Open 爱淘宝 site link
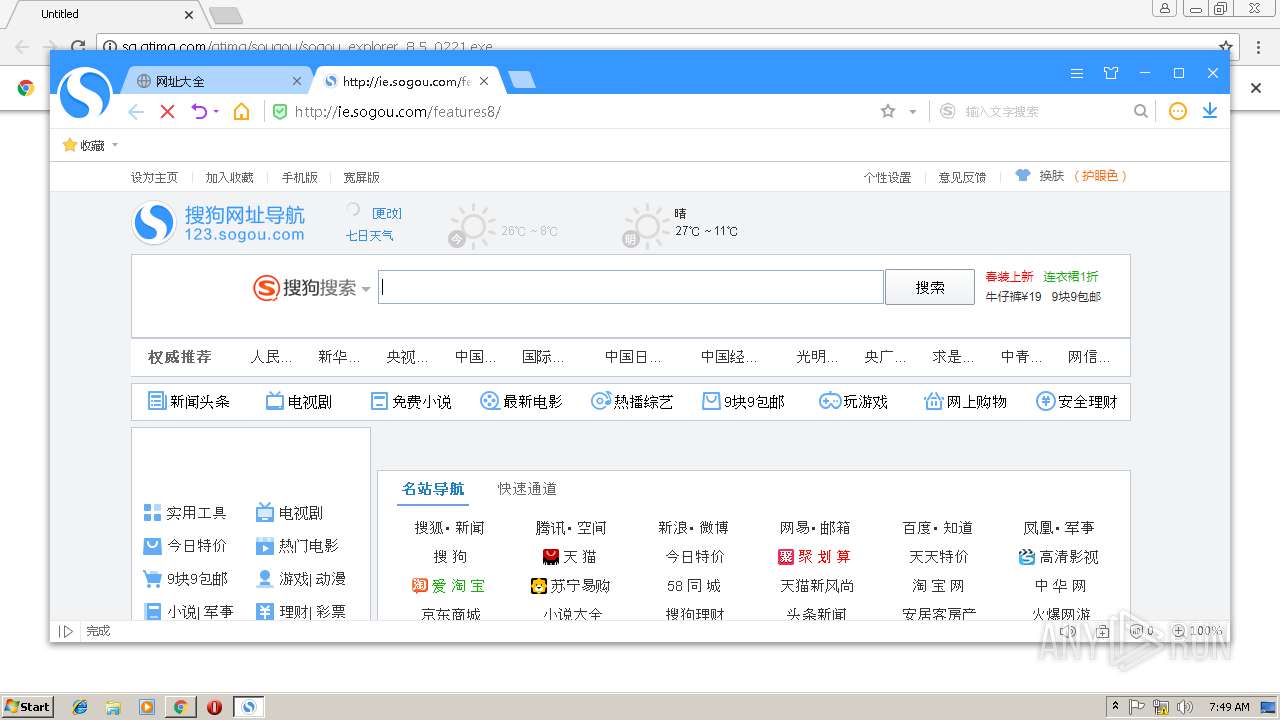Image resolution: width=1280 pixels, height=720 pixels. click(448, 586)
